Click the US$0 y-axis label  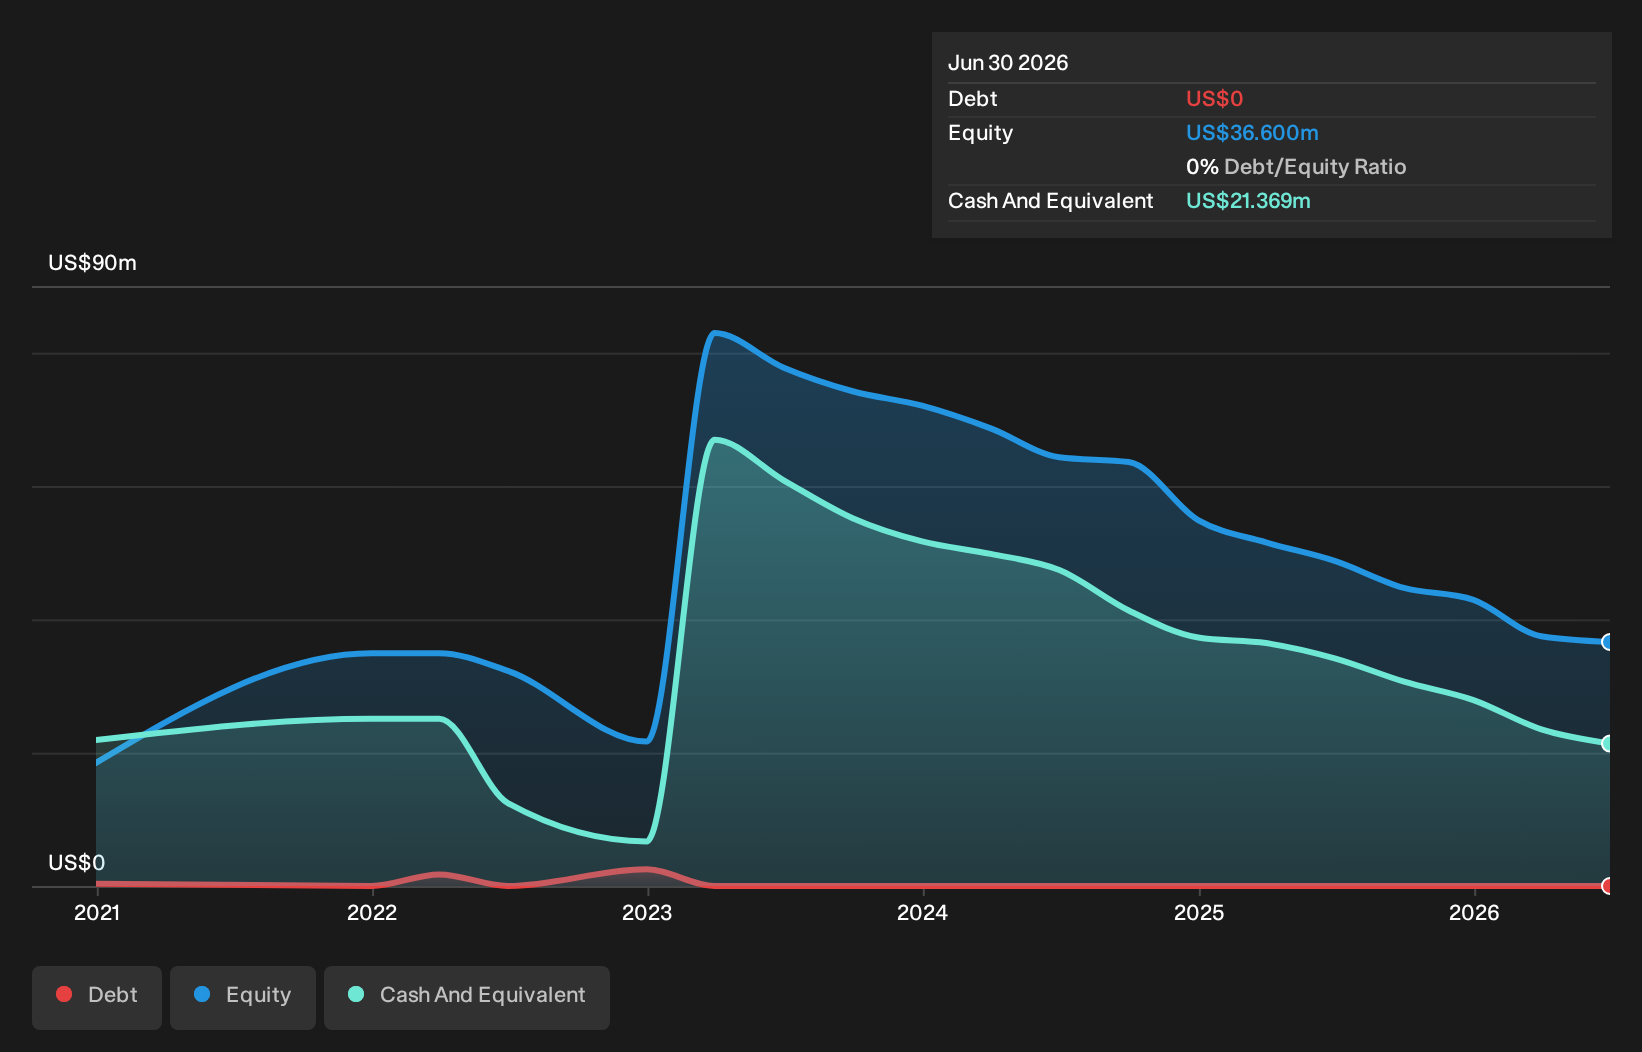[76, 863]
